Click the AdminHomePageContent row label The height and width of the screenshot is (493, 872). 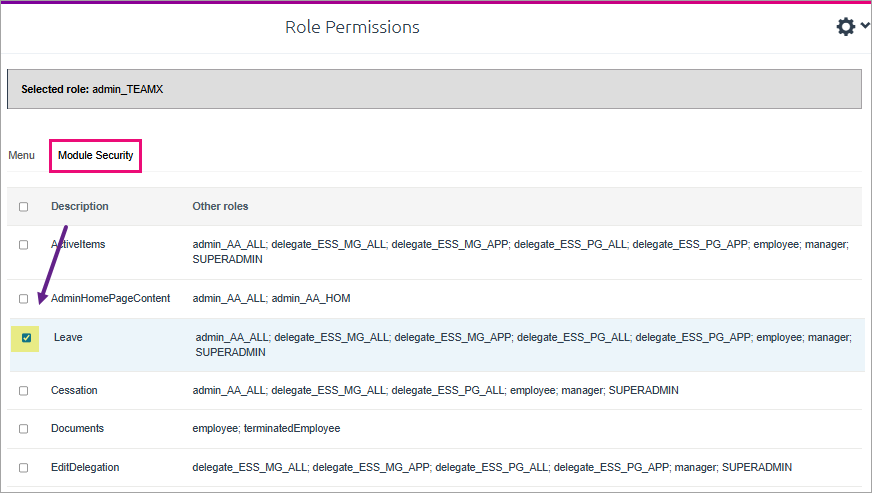pos(110,299)
